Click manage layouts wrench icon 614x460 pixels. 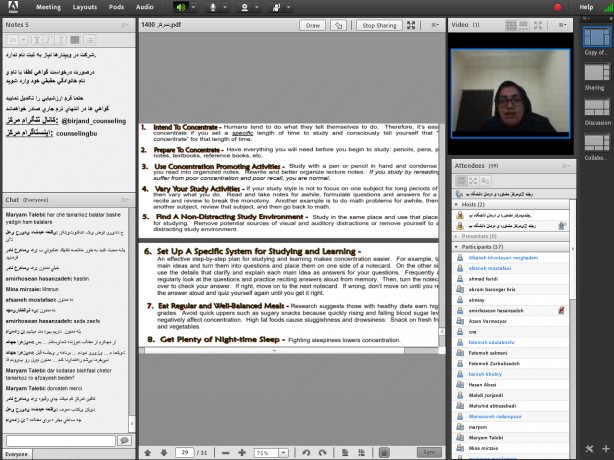point(589,449)
